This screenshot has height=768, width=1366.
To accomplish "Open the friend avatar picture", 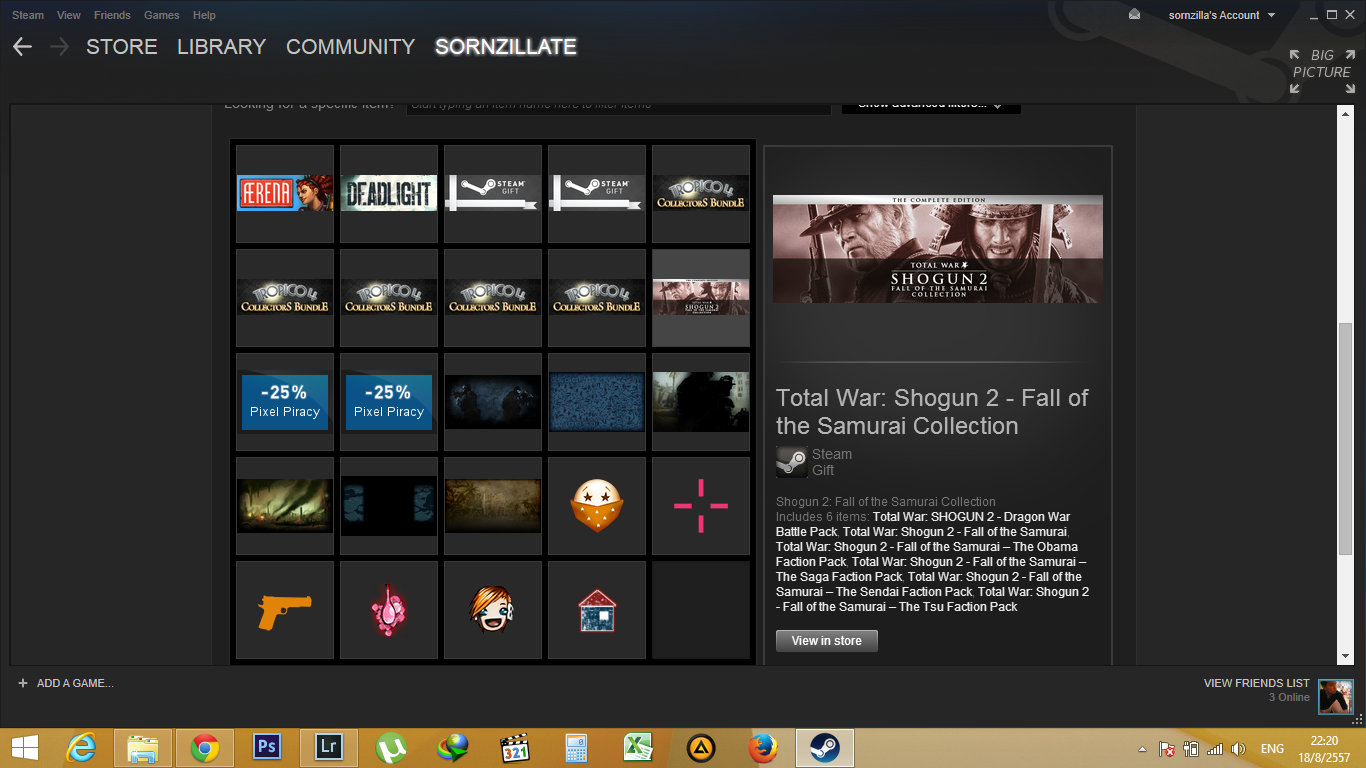I will coord(1336,696).
